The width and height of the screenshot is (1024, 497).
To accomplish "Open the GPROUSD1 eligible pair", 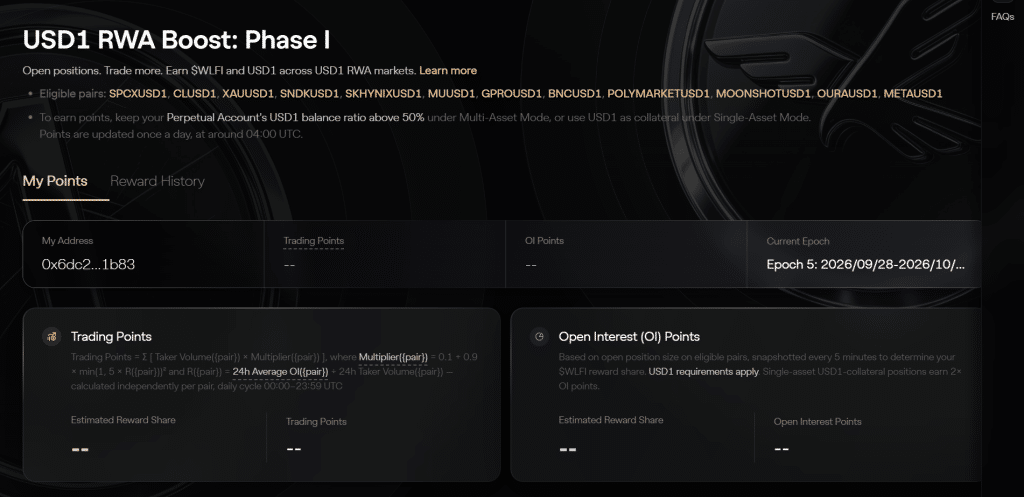I will 511,94.
